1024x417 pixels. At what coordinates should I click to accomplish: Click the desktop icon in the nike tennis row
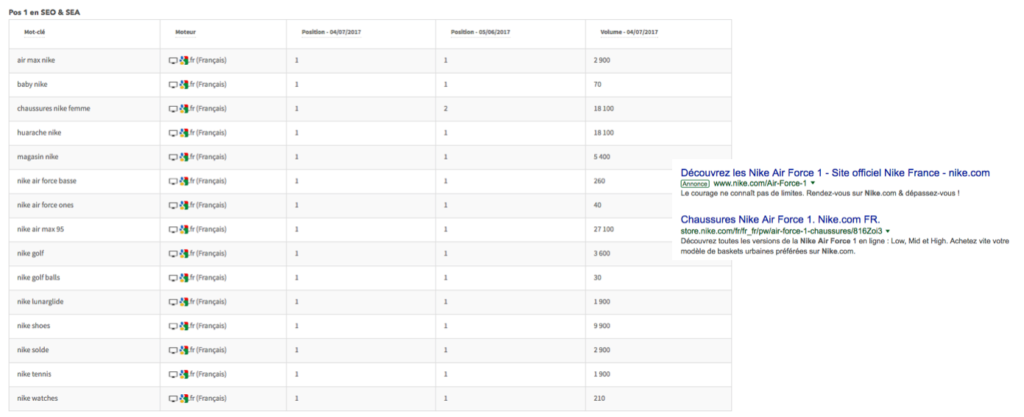(x=173, y=375)
